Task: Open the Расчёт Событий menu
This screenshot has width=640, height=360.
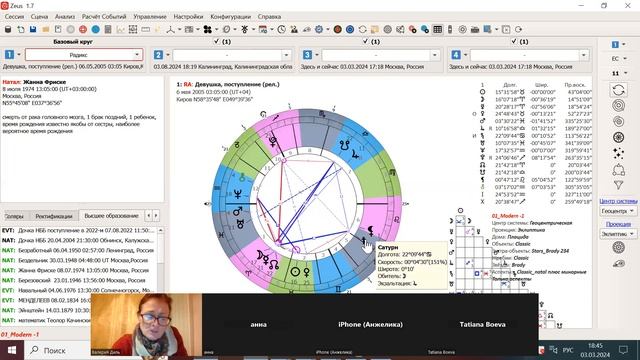Action: point(104,17)
